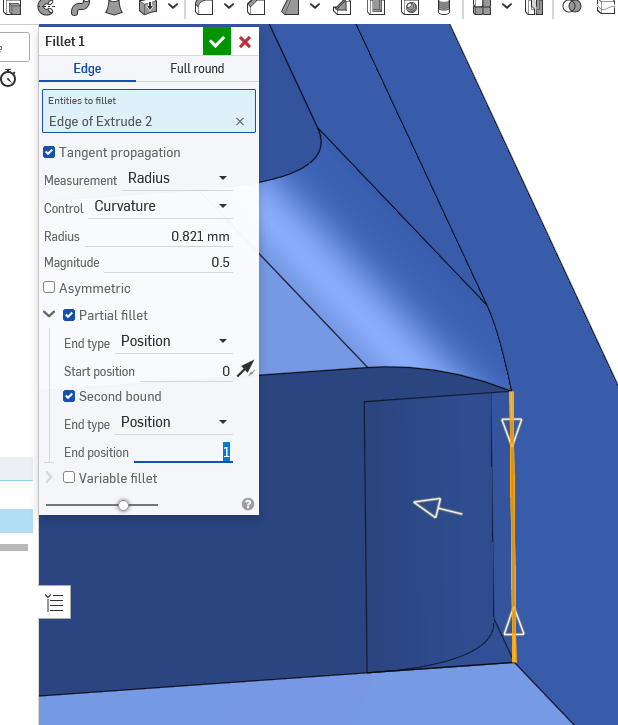
Task: Collapse the Partial fillet section chevron
Action: point(49,315)
